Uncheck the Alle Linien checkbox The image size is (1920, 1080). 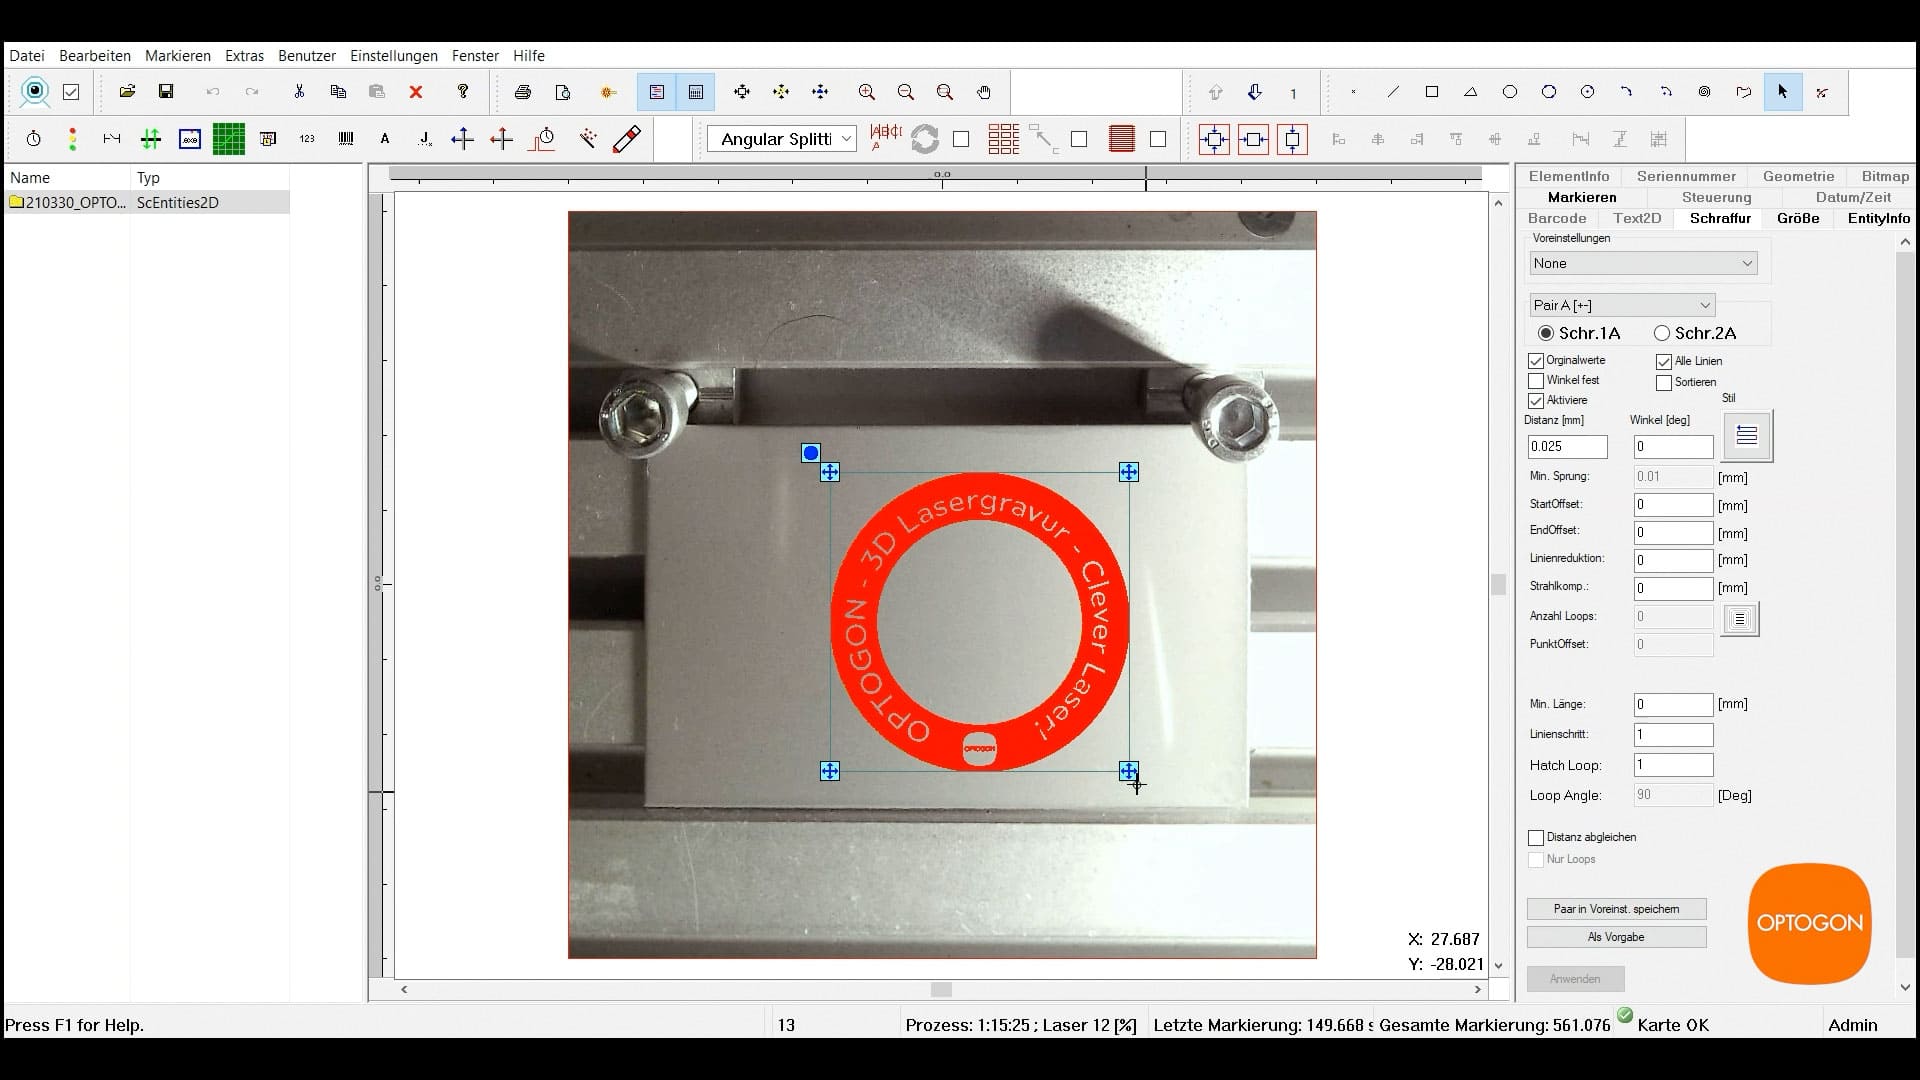1664,361
